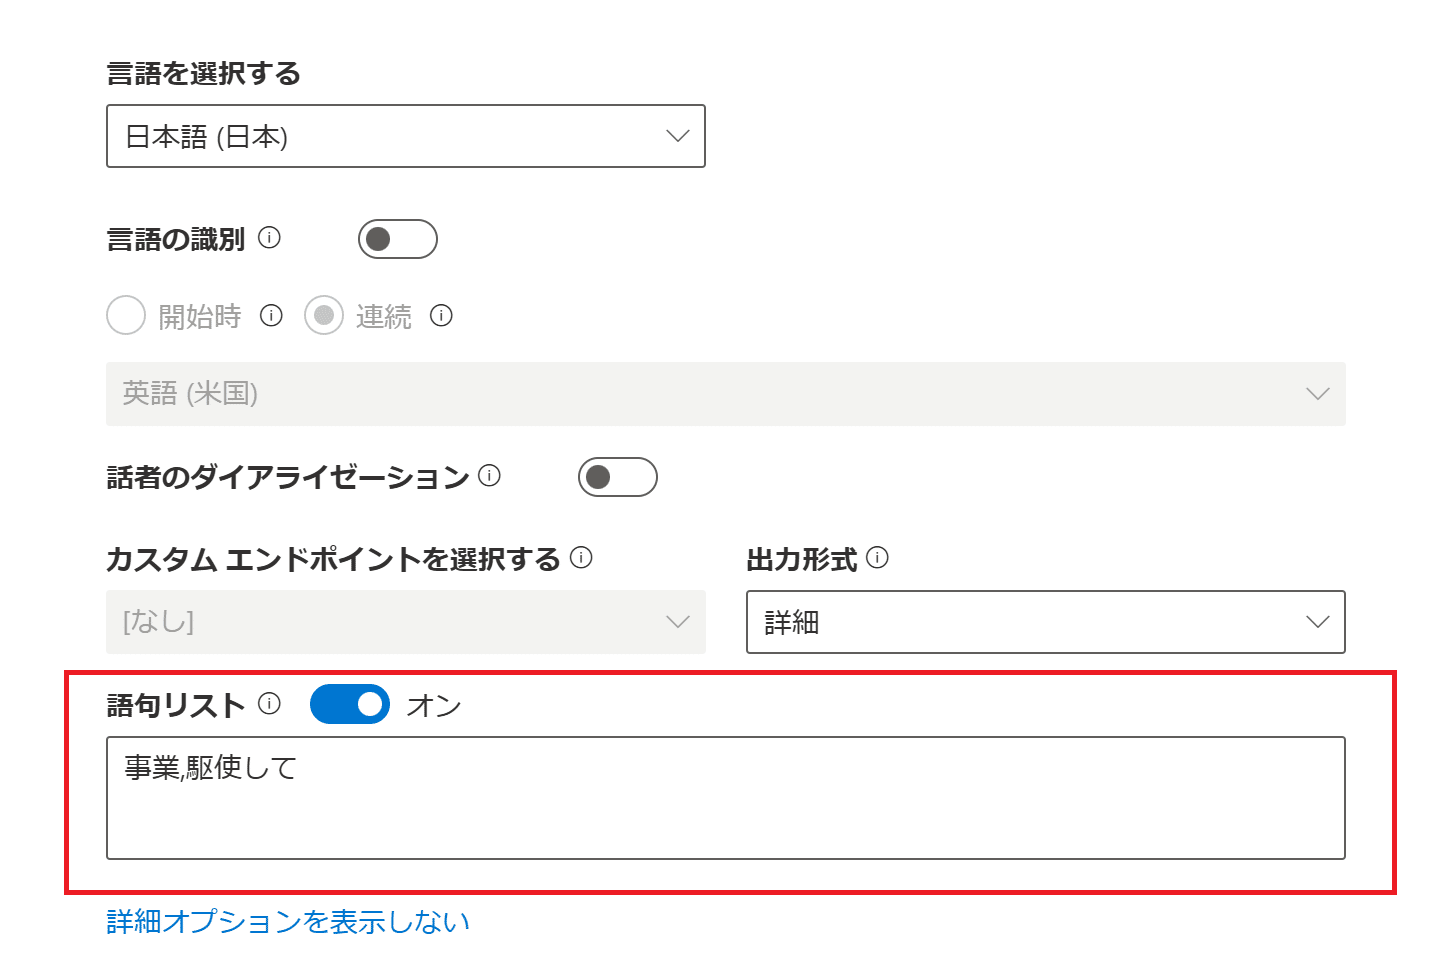The width and height of the screenshot is (1447, 957).
Task: Click the chevron arrow of 詳細 output dropdown
Action: tap(1318, 622)
